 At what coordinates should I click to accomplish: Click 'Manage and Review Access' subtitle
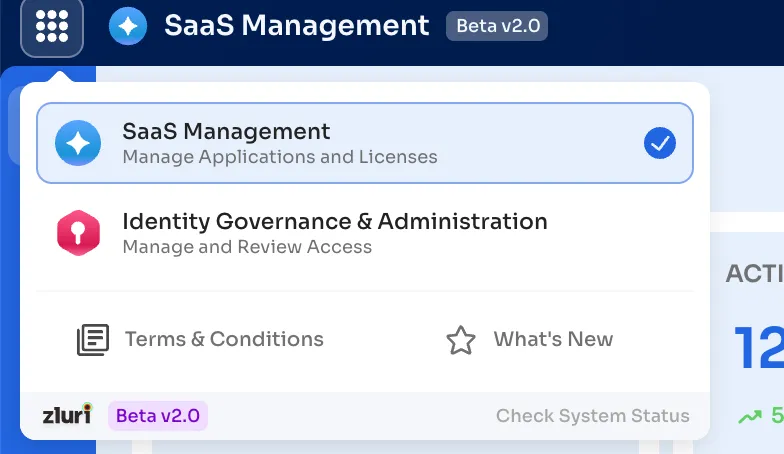tap(248, 247)
